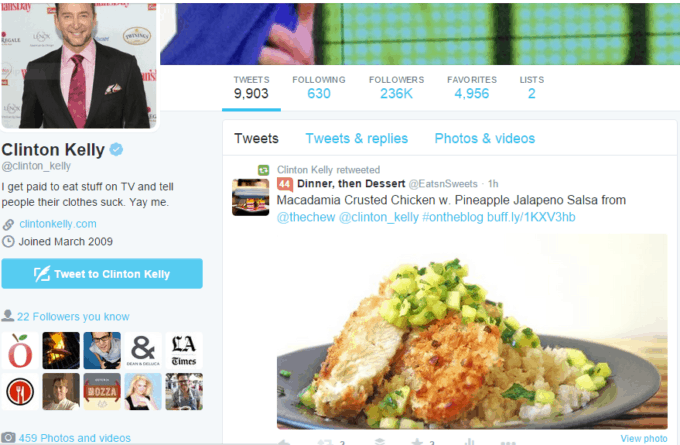The width and height of the screenshot is (680, 445).
Task: Select the Tweets tab in the timeline
Action: 256,138
